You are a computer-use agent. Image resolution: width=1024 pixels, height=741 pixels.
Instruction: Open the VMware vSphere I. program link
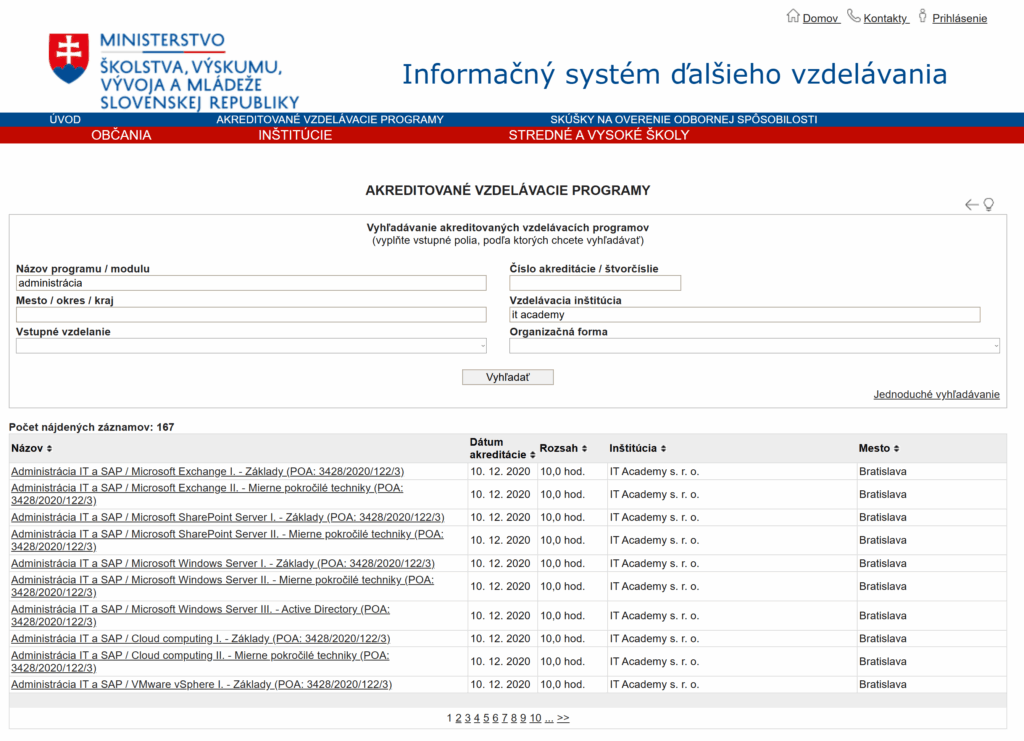(201, 685)
